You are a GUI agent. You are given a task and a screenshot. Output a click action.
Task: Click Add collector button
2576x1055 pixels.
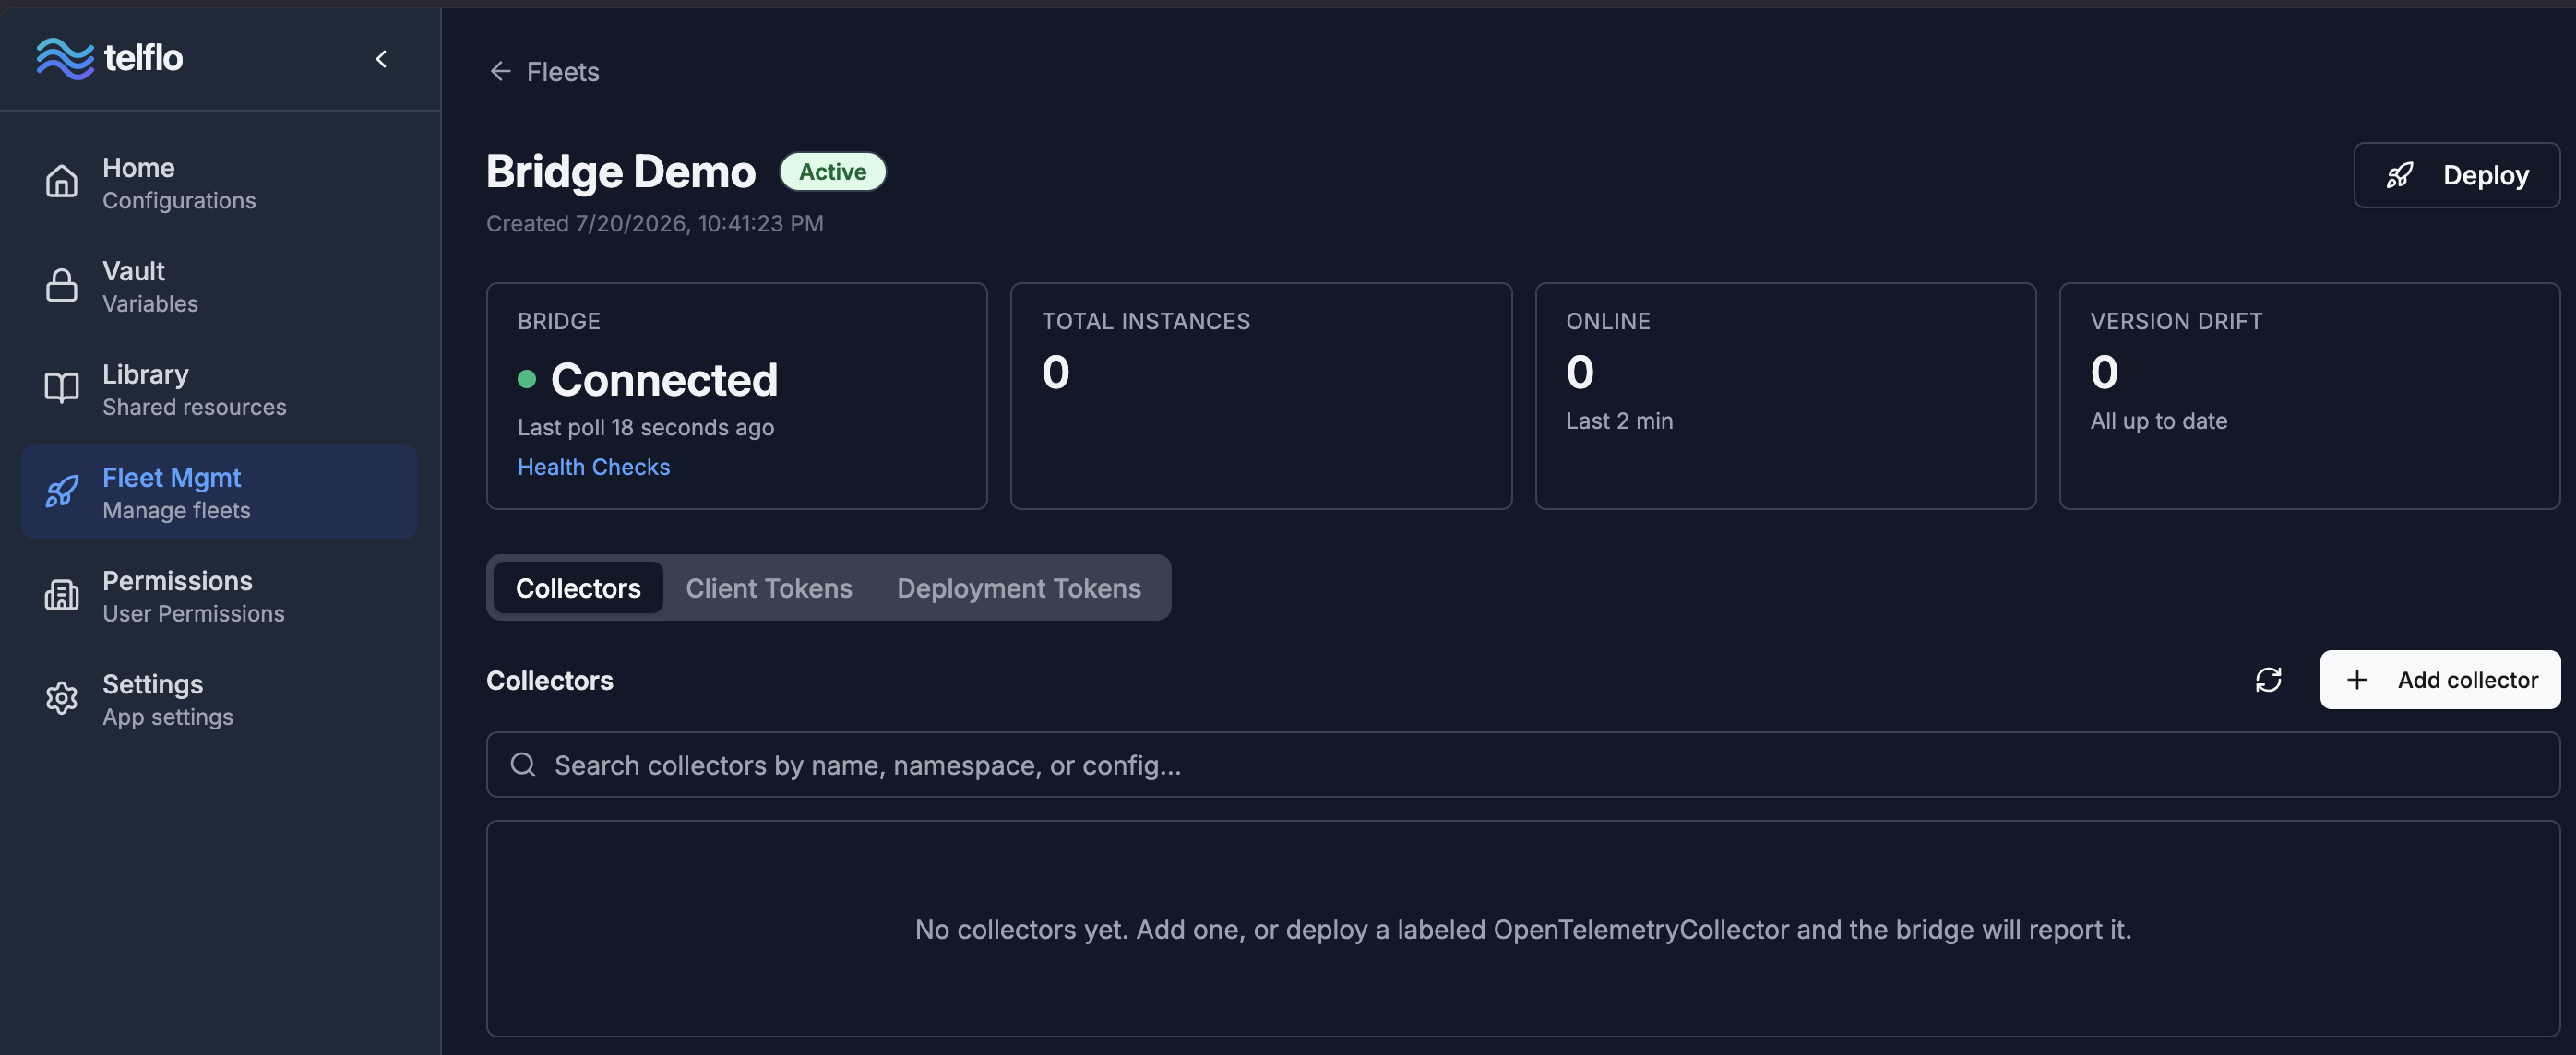[2440, 680]
